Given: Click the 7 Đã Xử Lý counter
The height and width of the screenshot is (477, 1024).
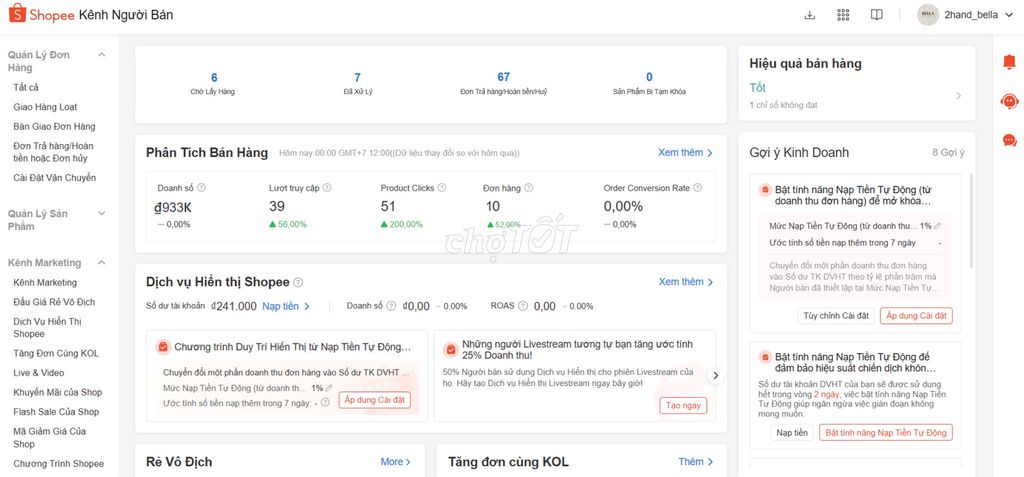Looking at the screenshot, I should pyautogui.click(x=357, y=84).
